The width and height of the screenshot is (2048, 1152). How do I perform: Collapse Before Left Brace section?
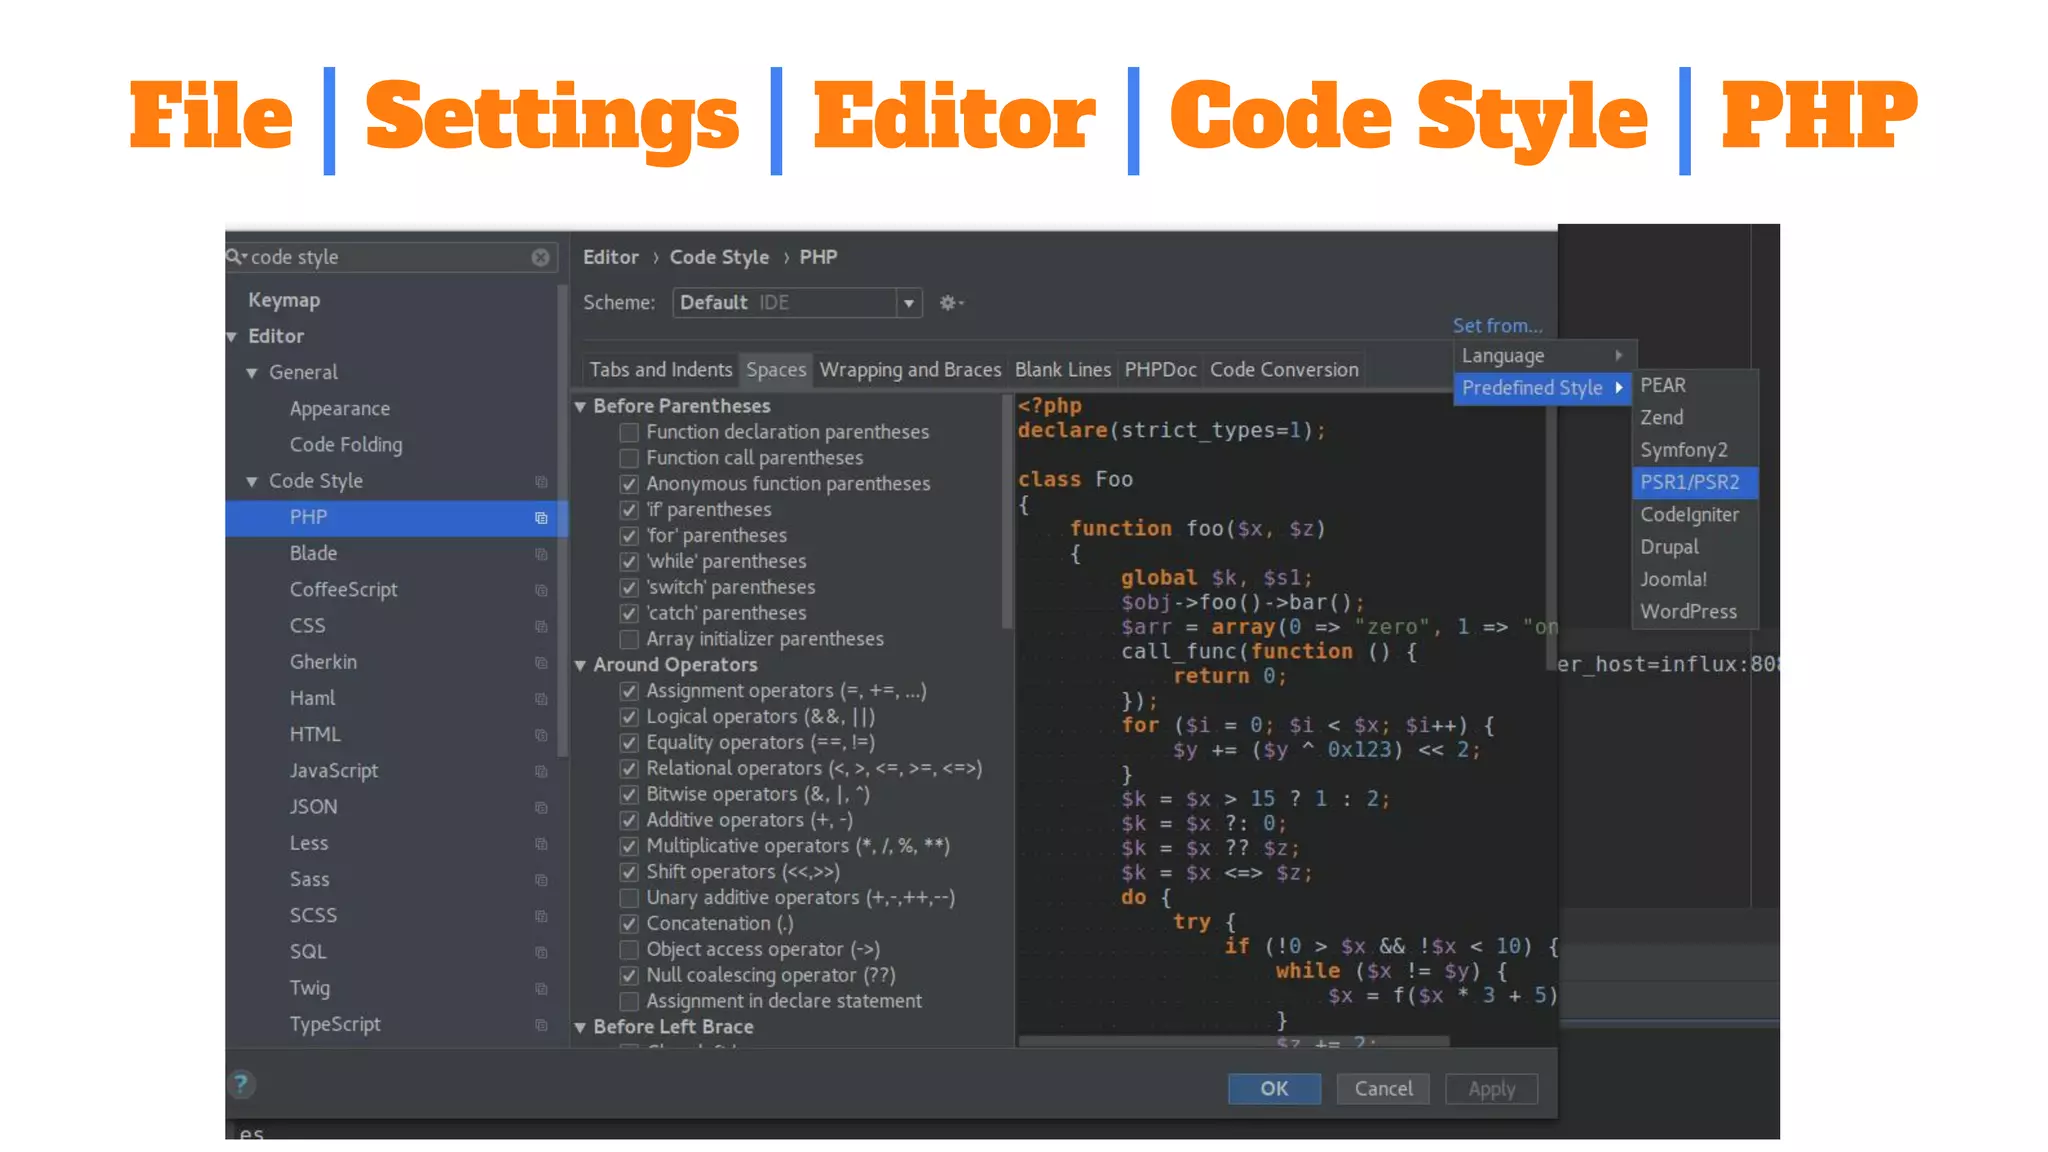pyautogui.click(x=580, y=1028)
